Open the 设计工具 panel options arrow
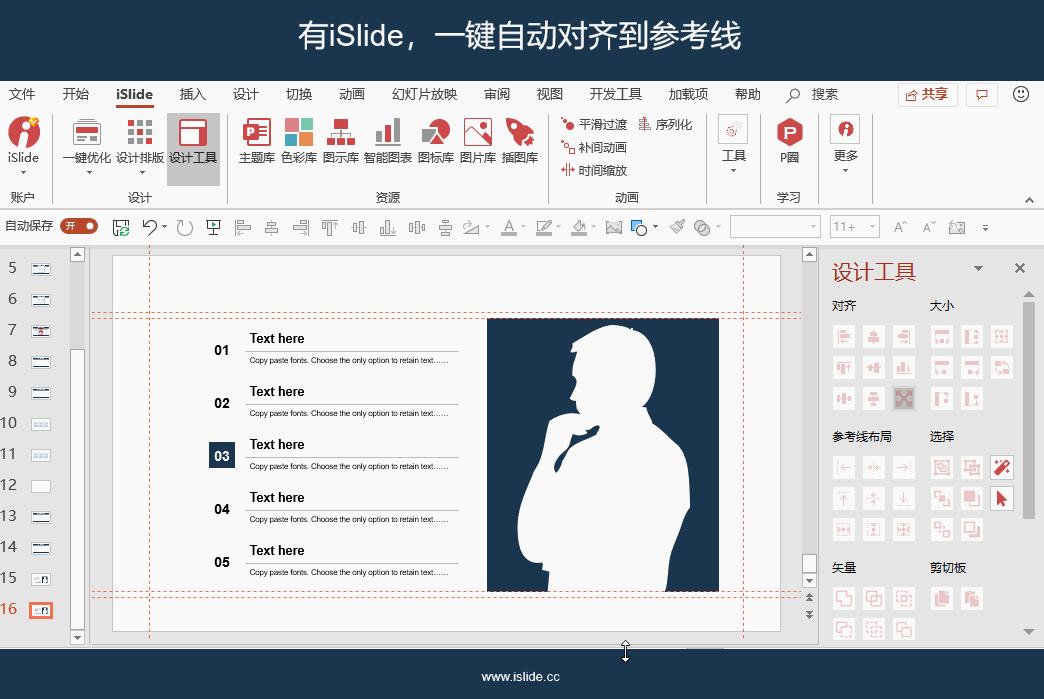This screenshot has width=1044, height=699. click(978, 268)
